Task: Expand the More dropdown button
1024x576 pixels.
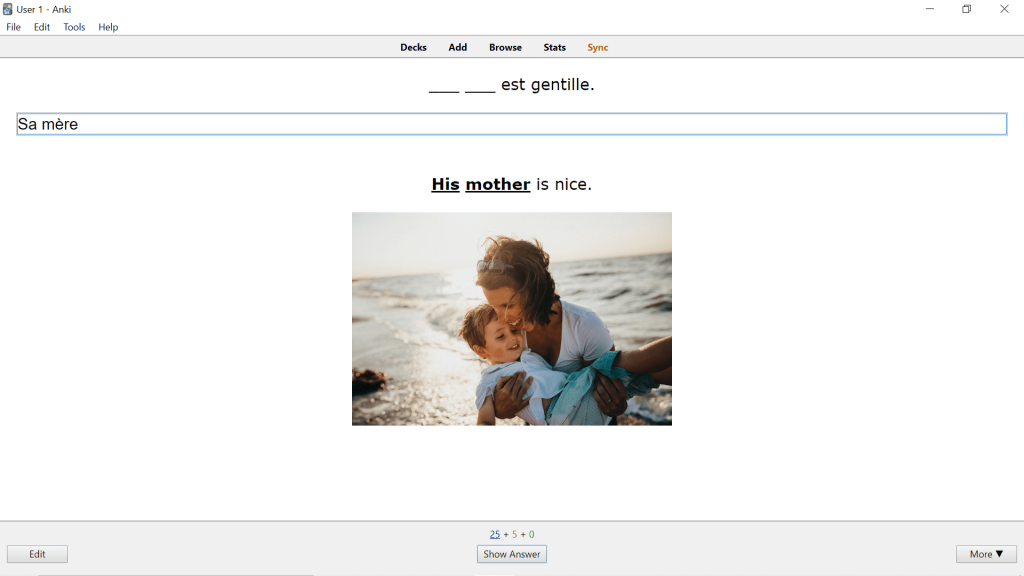Action: click(986, 554)
